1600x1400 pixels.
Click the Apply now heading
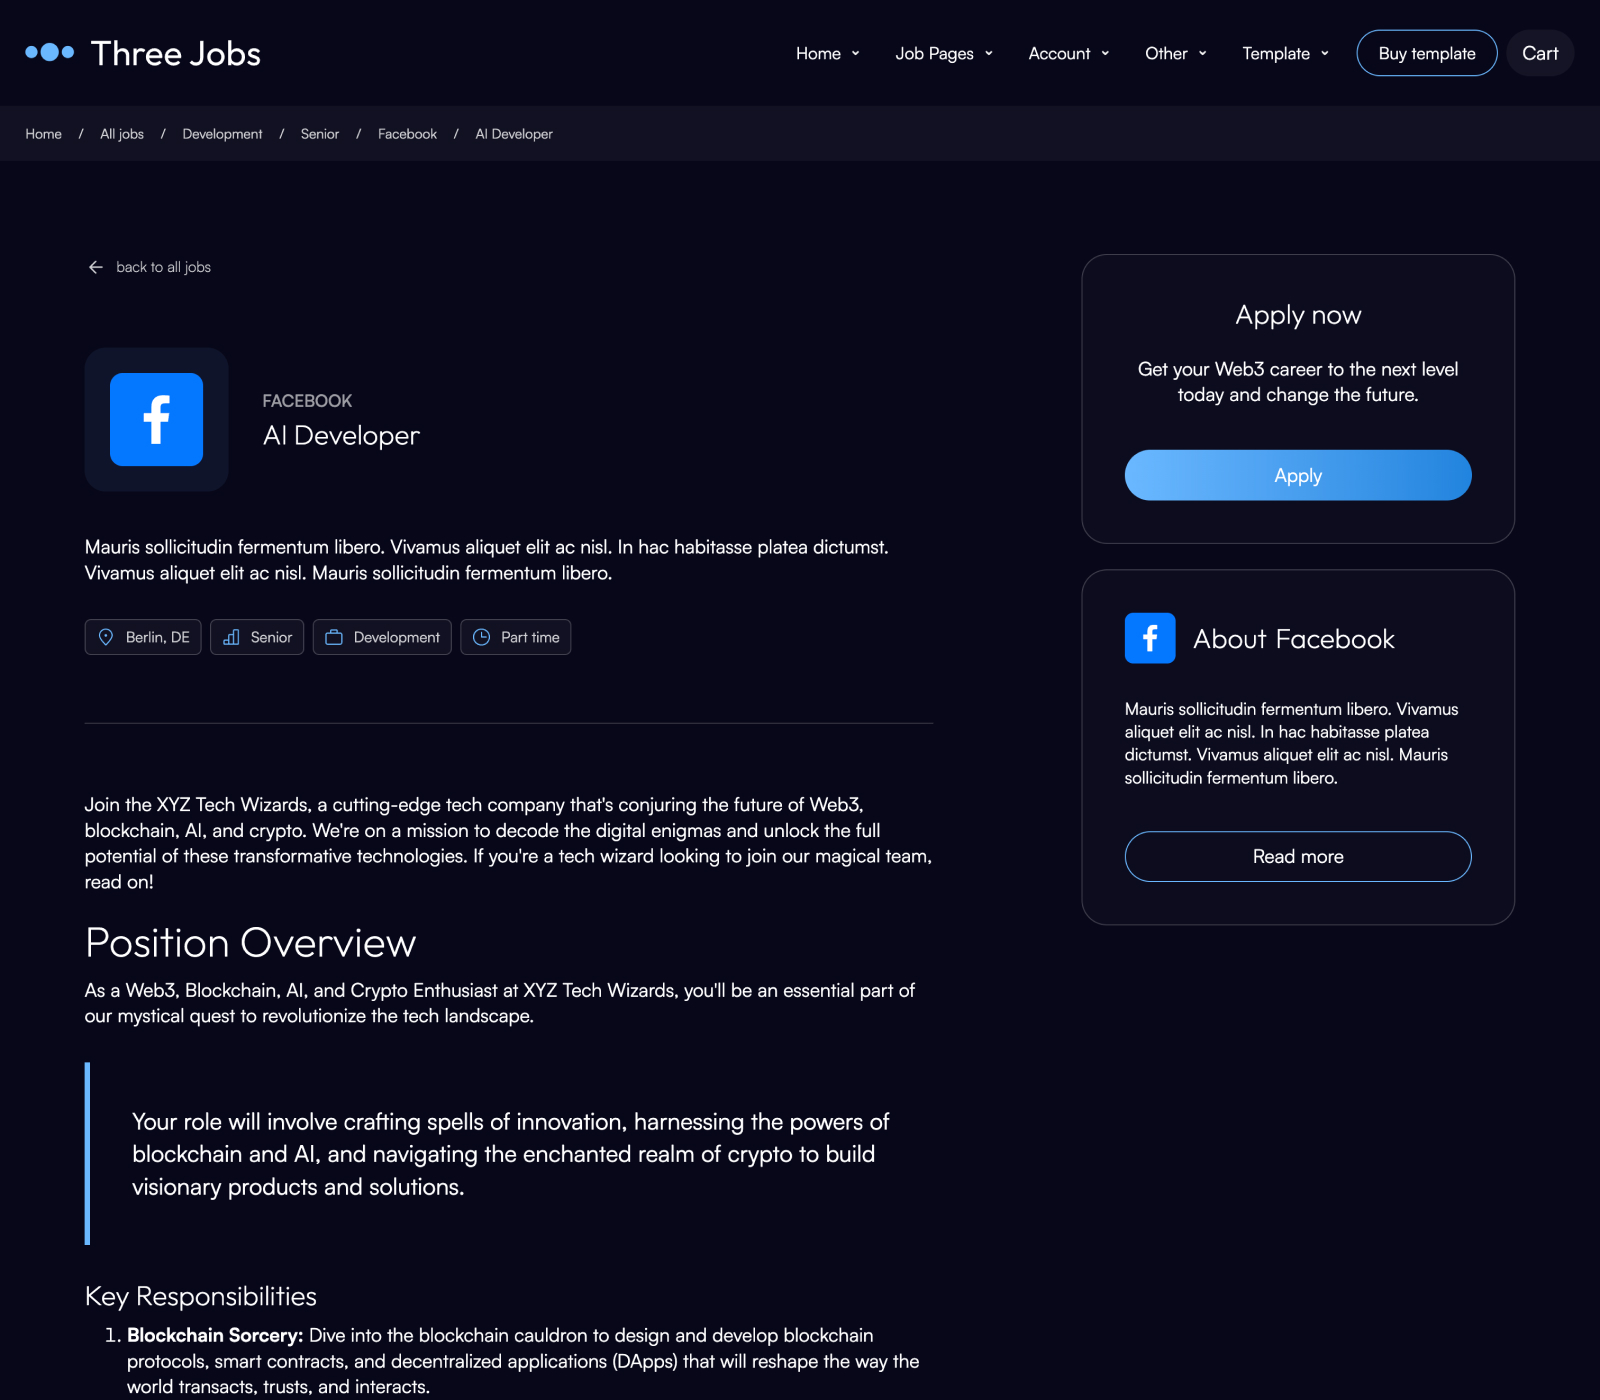pos(1298,316)
